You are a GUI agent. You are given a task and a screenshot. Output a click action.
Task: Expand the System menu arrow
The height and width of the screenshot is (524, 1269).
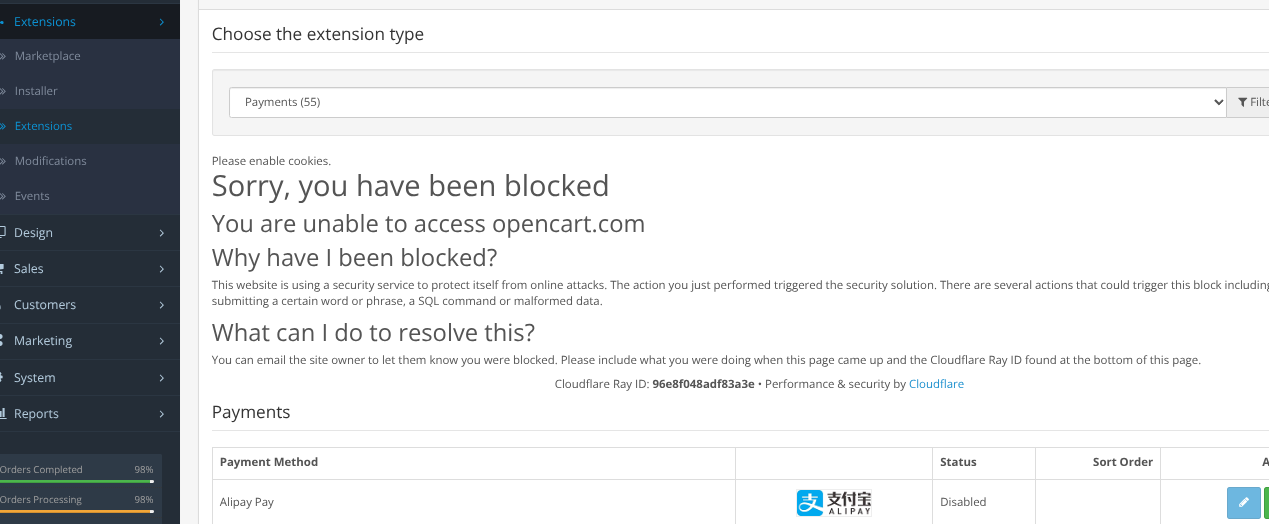162,378
